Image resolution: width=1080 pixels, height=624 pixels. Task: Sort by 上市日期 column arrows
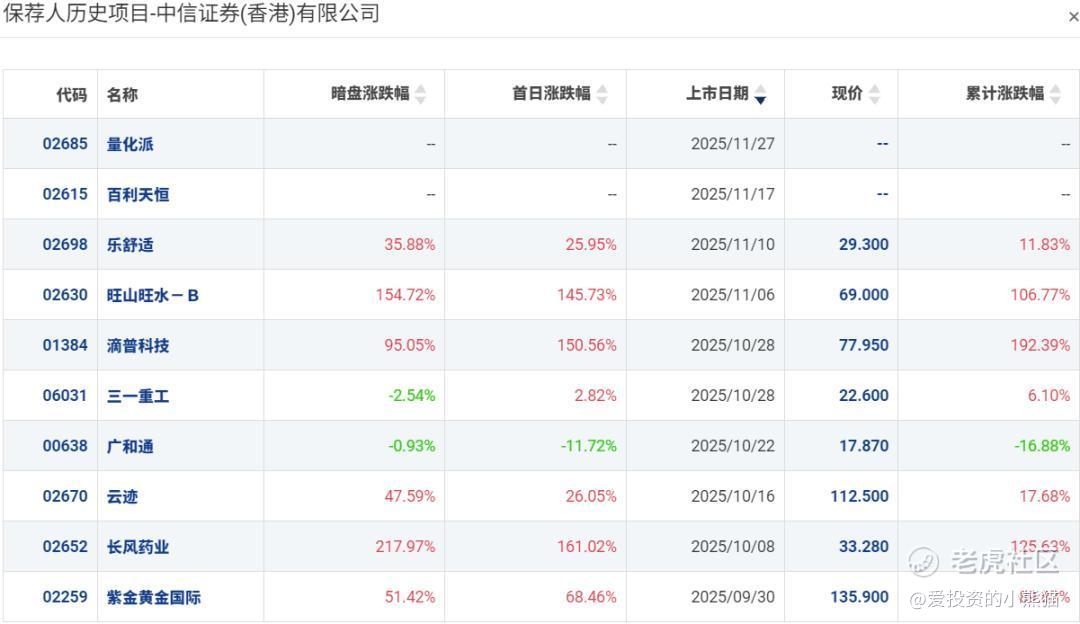[x=760, y=94]
